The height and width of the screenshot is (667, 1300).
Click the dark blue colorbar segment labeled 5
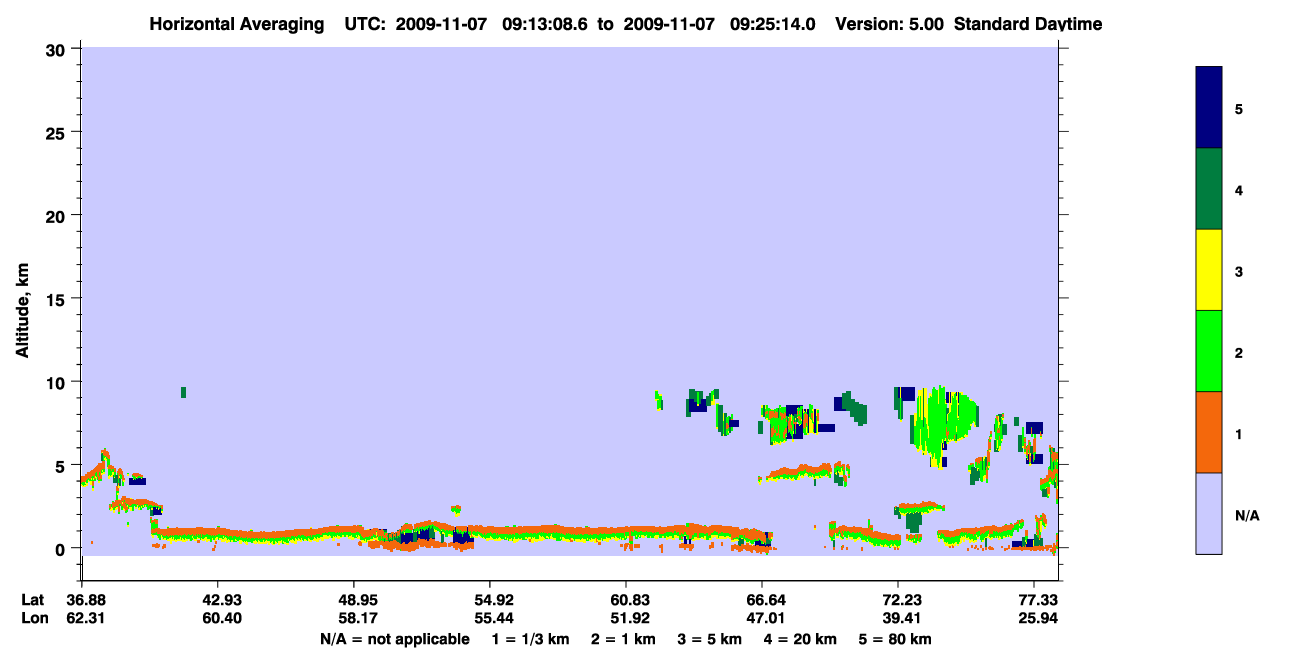click(1209, 108)
